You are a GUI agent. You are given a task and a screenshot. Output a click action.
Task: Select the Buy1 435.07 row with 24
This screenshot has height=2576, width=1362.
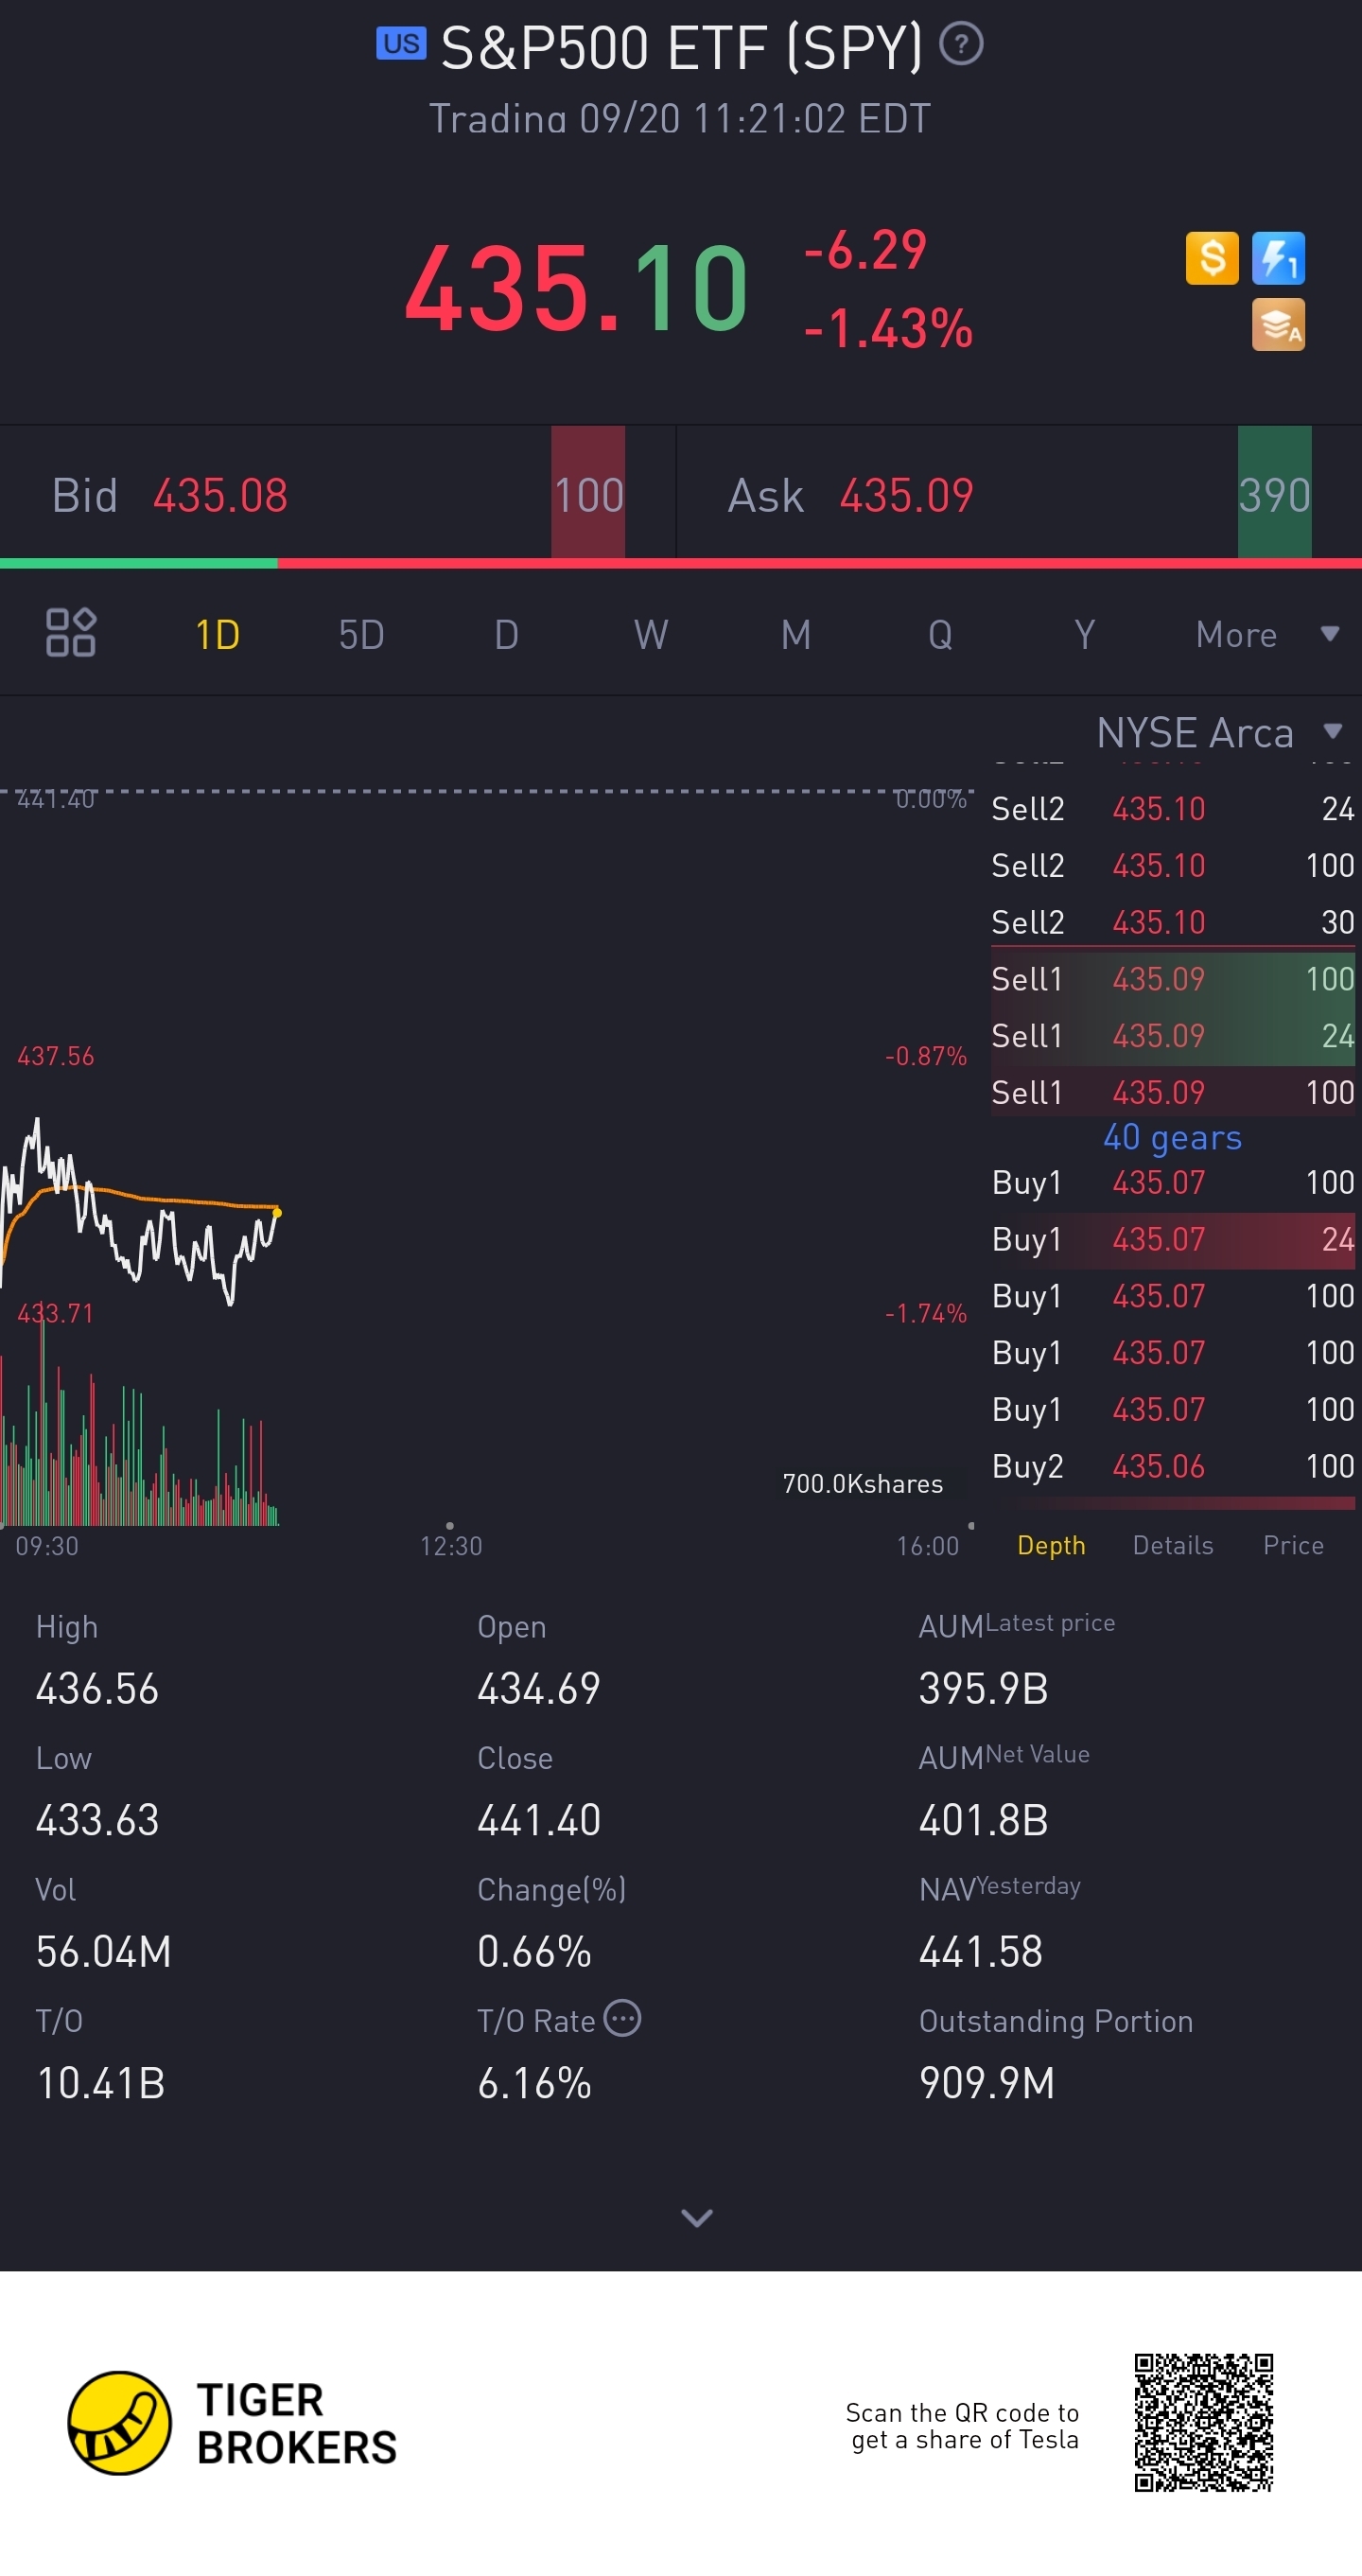[x=1172, y=1239]
